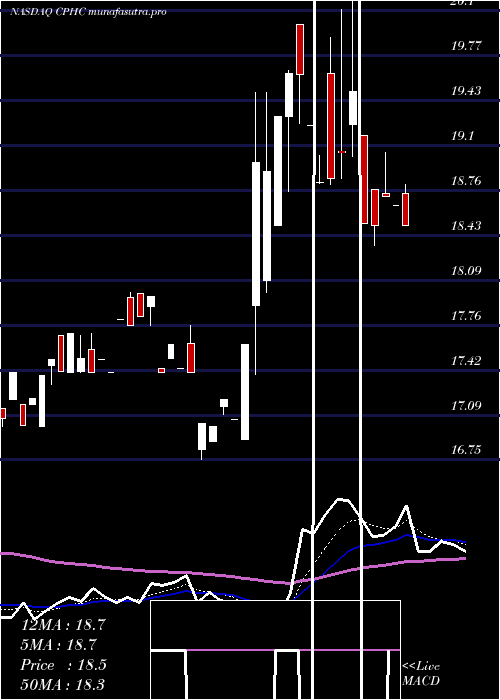Click the NASDAQ CPHC munafasutra.pro title text
The width and height of the screenshot is (500, 700).
[x=88, y=12]
